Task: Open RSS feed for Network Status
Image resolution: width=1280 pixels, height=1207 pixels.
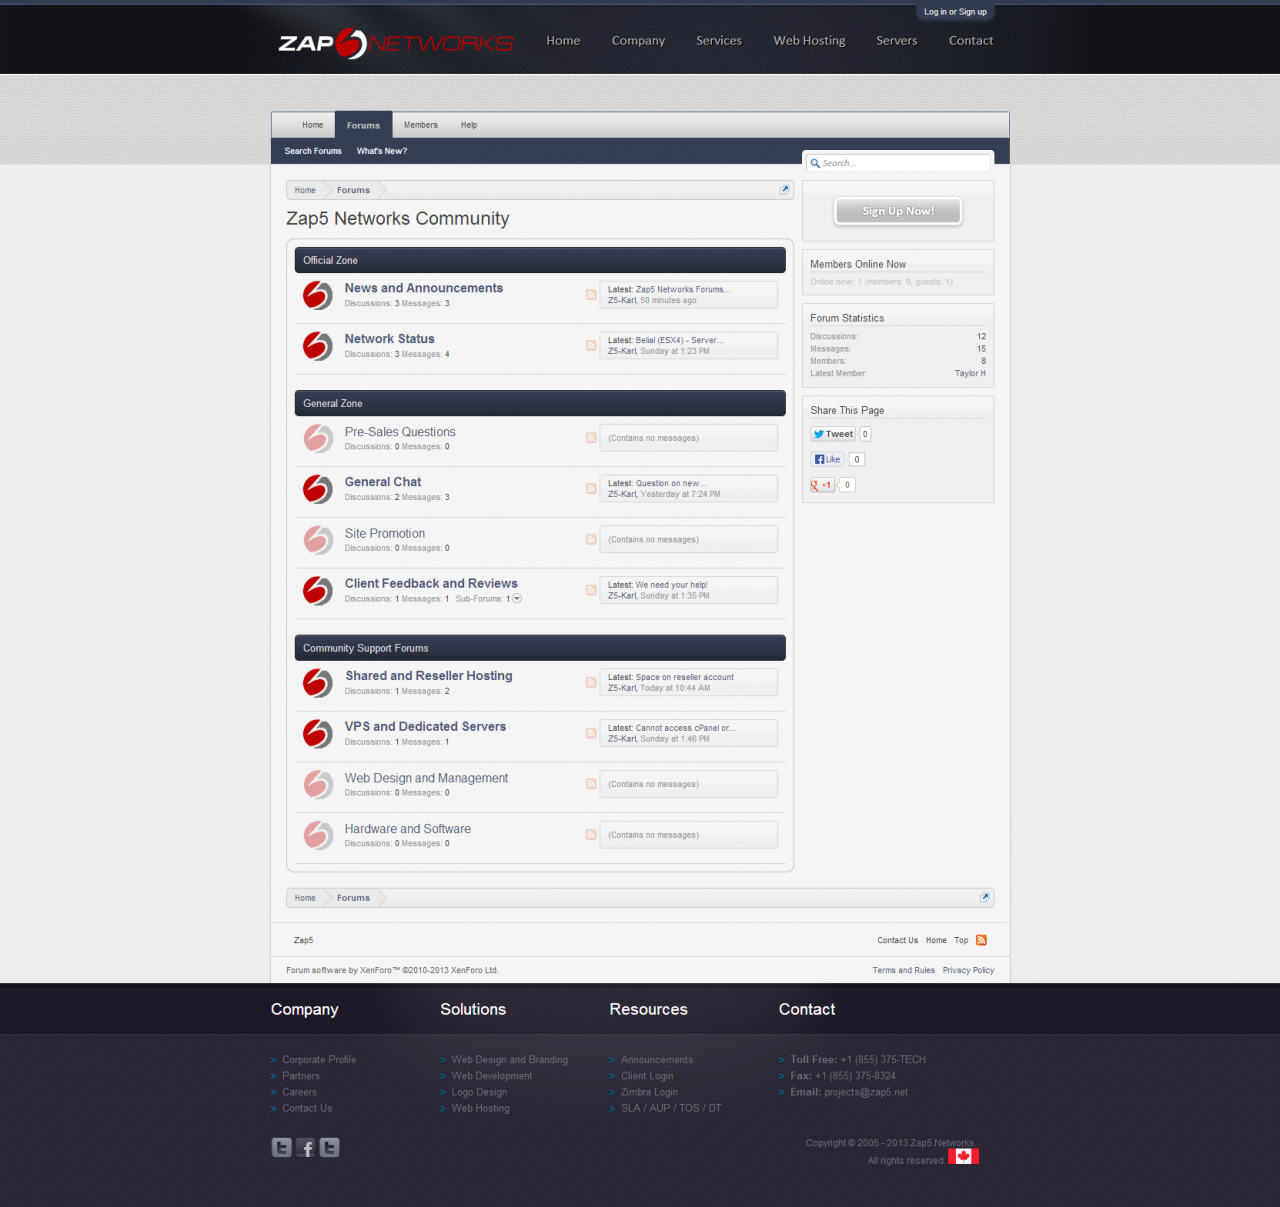Action: coord(591,345)
